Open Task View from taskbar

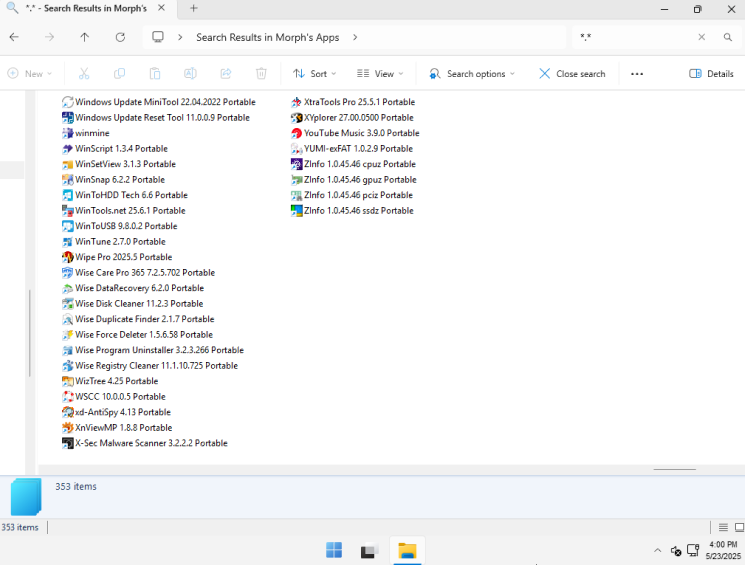coord(370,551)
